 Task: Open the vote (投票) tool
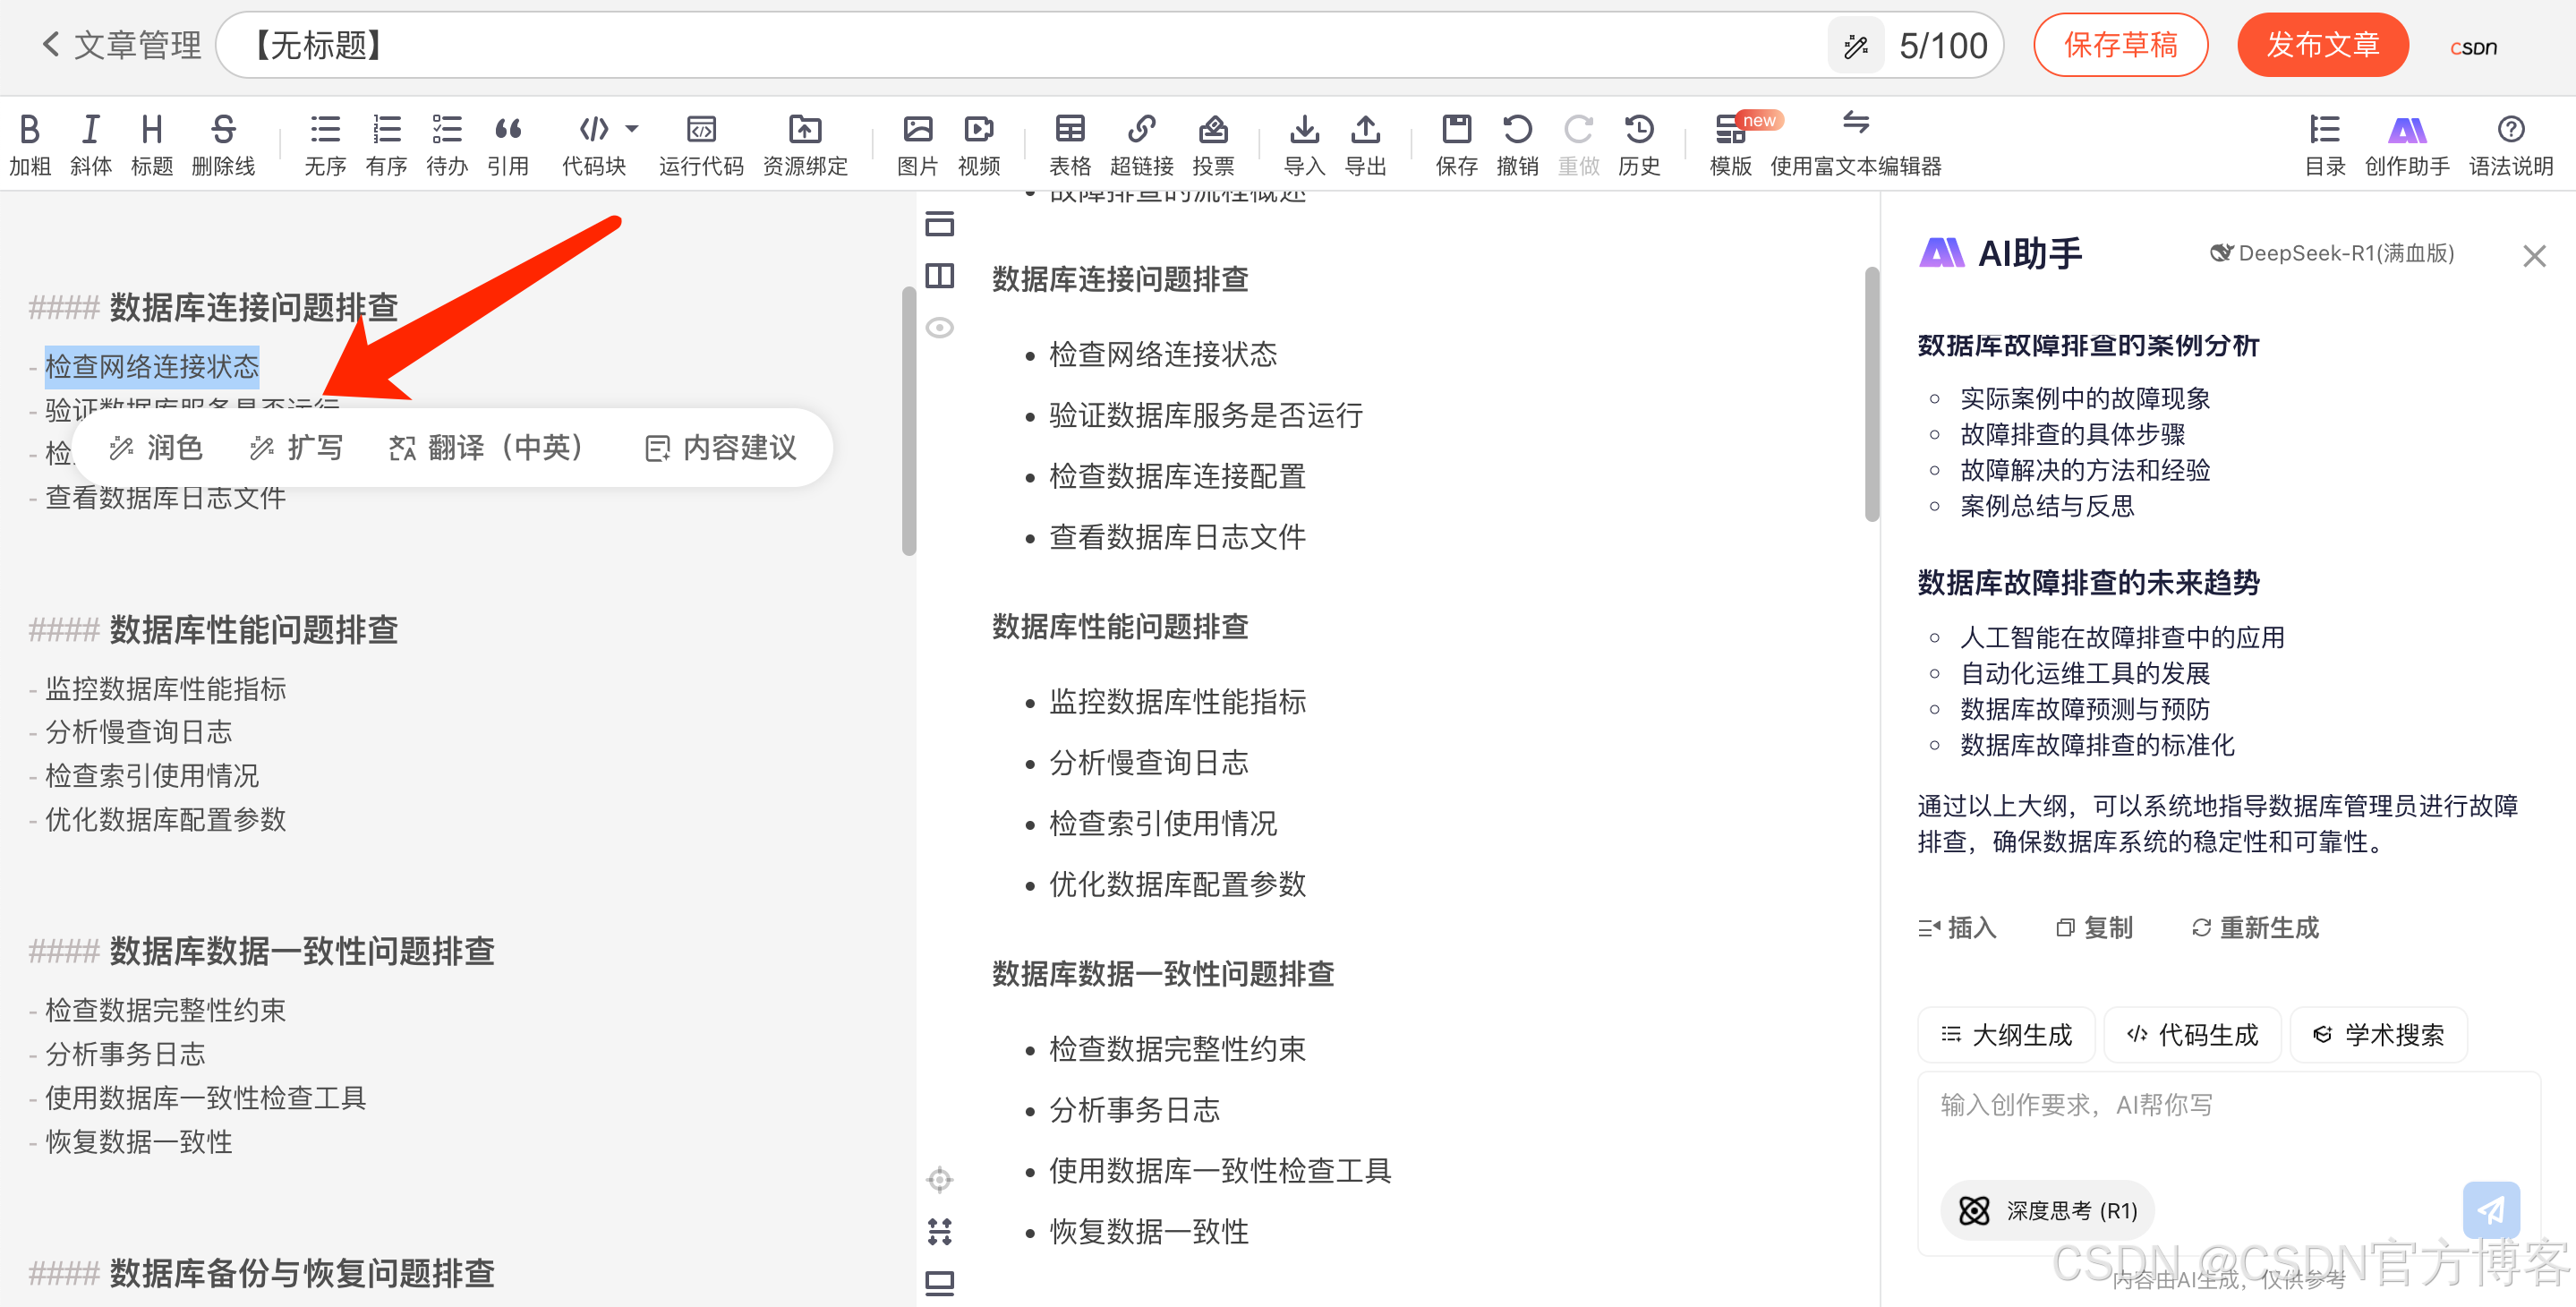(1212, 131)
